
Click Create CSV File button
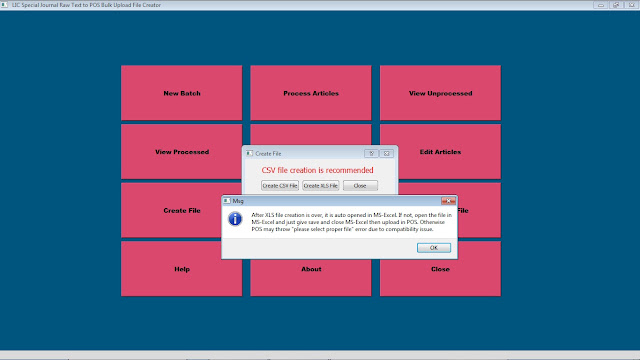click(280, 186)
